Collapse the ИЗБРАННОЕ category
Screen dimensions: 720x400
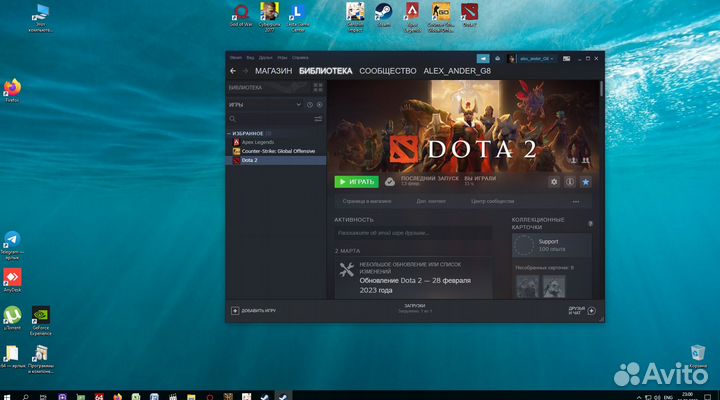(x=229, y=133)
